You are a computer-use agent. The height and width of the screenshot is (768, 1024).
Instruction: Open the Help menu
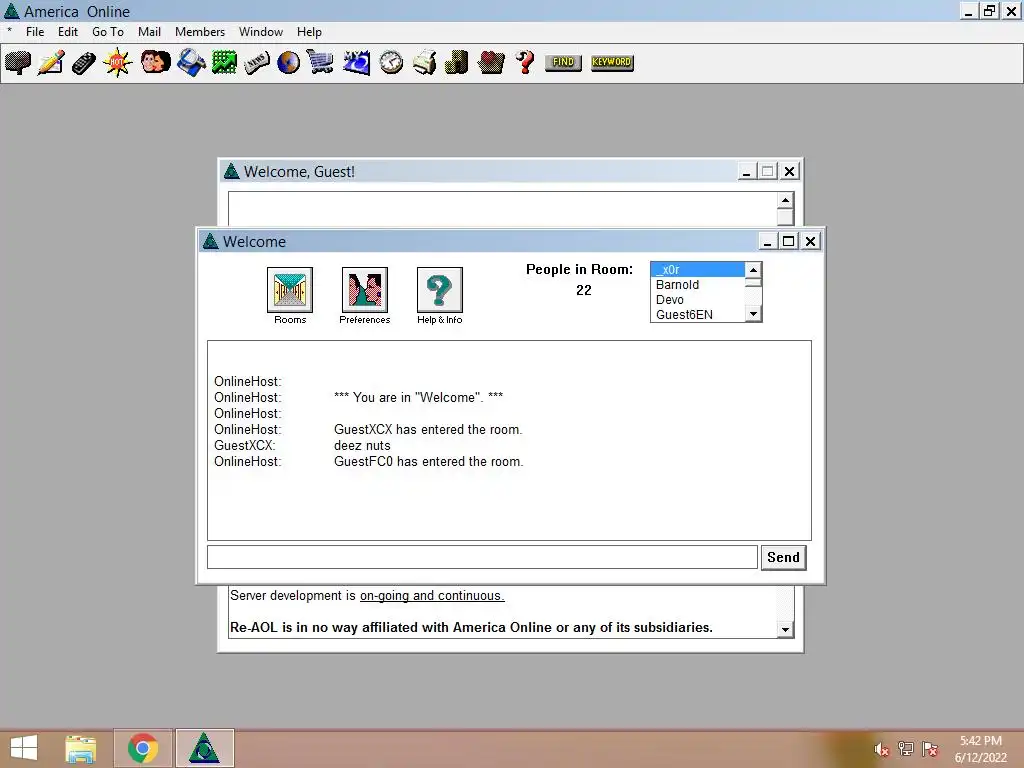309,32
